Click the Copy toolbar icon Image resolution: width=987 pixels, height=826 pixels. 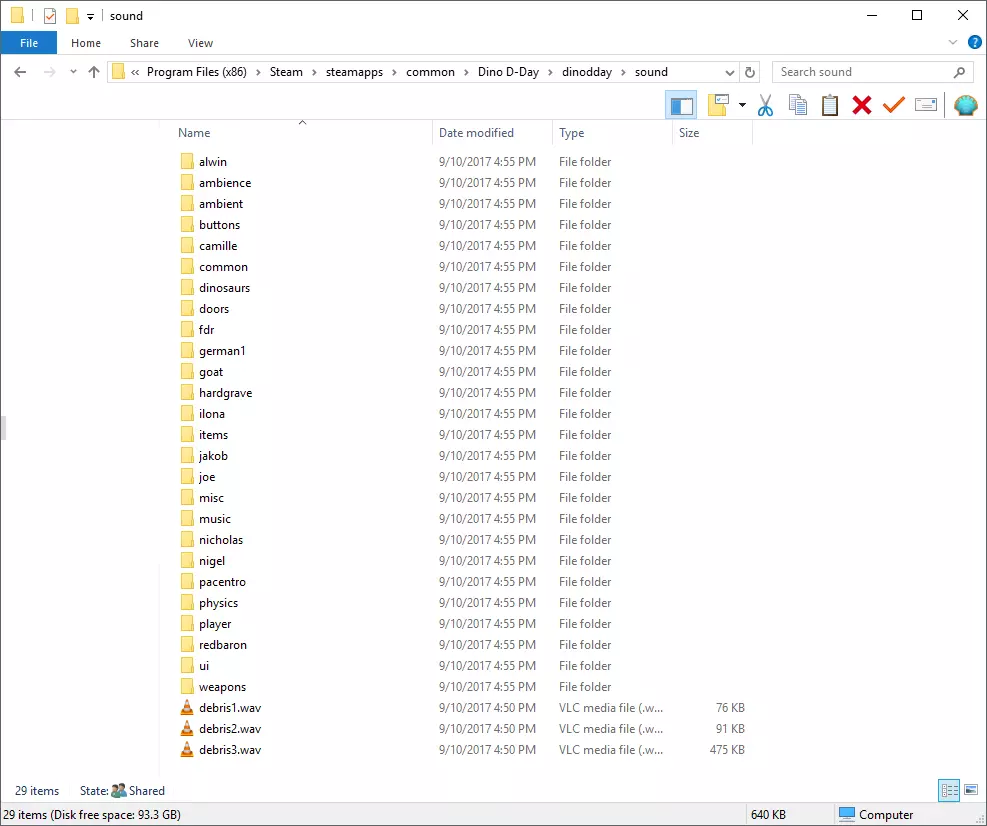(798, 105)
